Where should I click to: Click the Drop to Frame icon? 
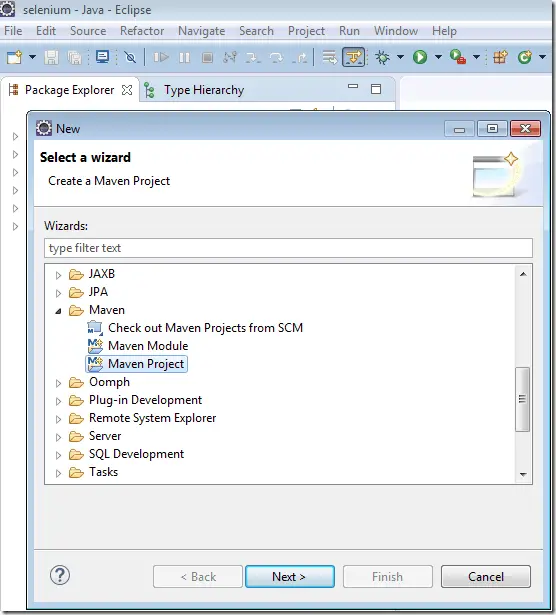(x=329, y=58)
